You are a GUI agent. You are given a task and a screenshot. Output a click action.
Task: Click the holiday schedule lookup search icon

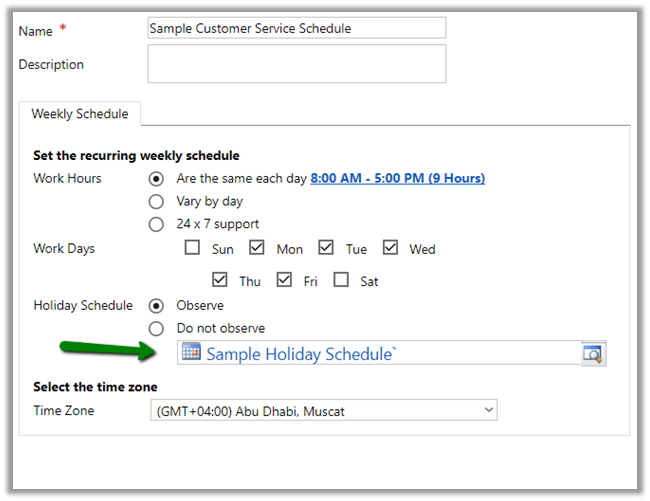pos(593,353)
